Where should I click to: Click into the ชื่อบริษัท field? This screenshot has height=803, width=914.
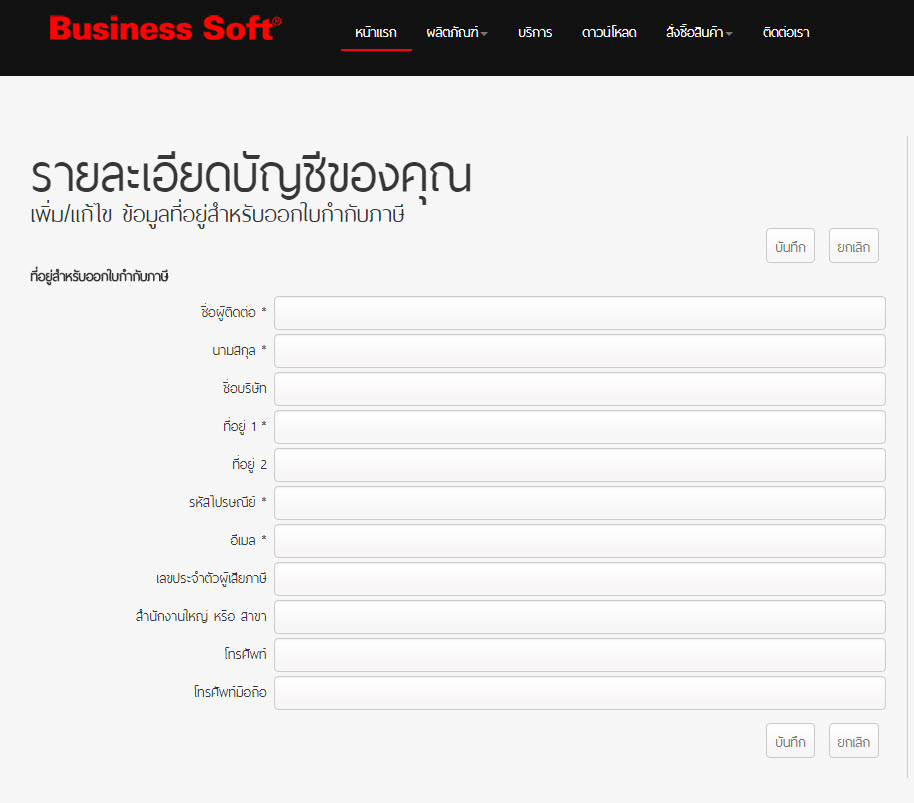[579, 389]
